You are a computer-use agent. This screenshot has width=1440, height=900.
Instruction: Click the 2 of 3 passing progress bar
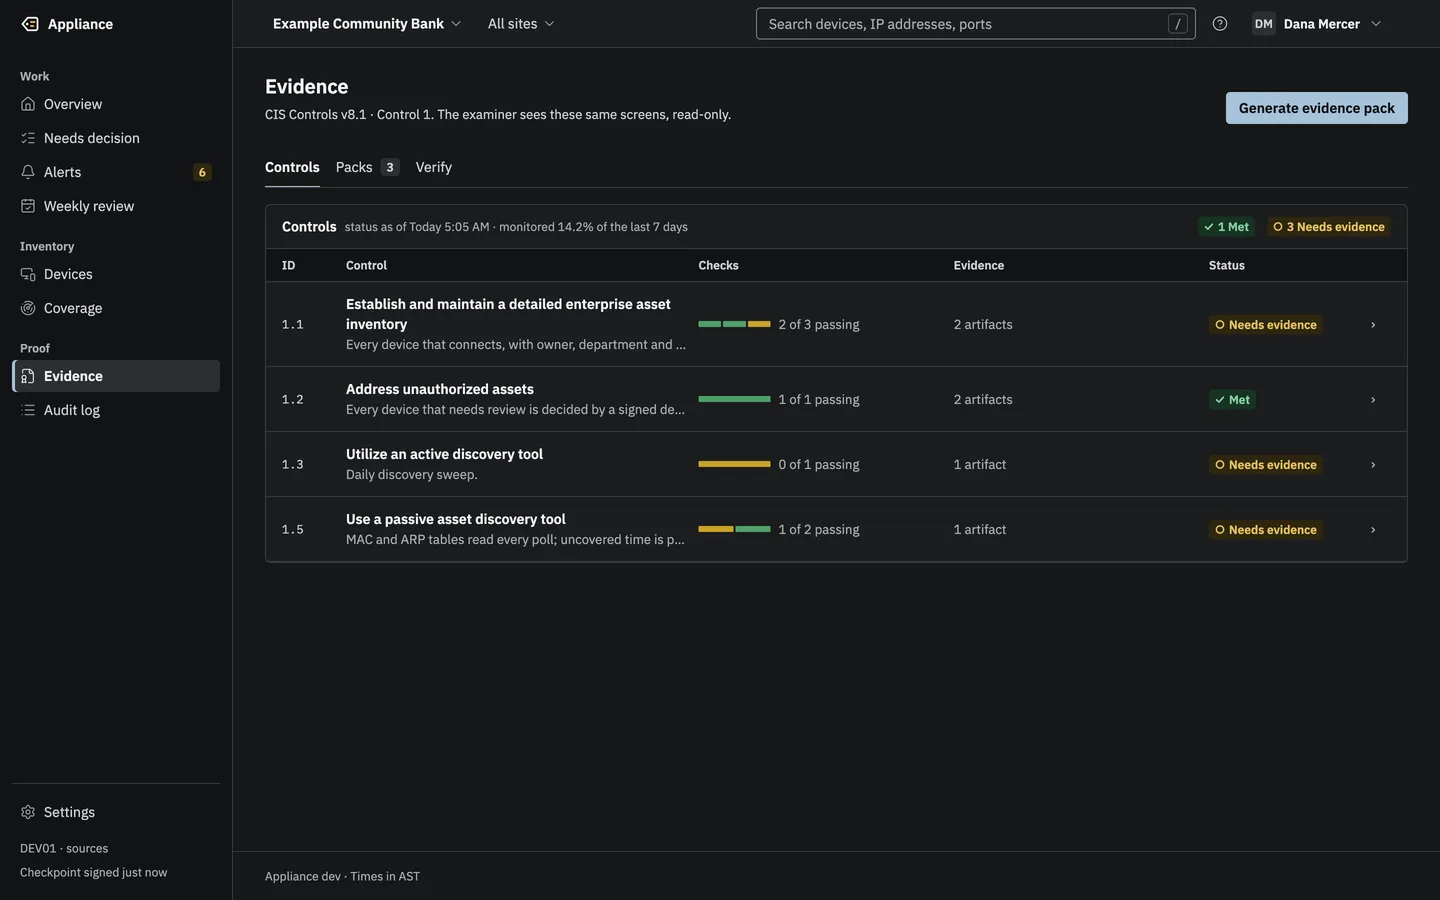coord(734,324)
